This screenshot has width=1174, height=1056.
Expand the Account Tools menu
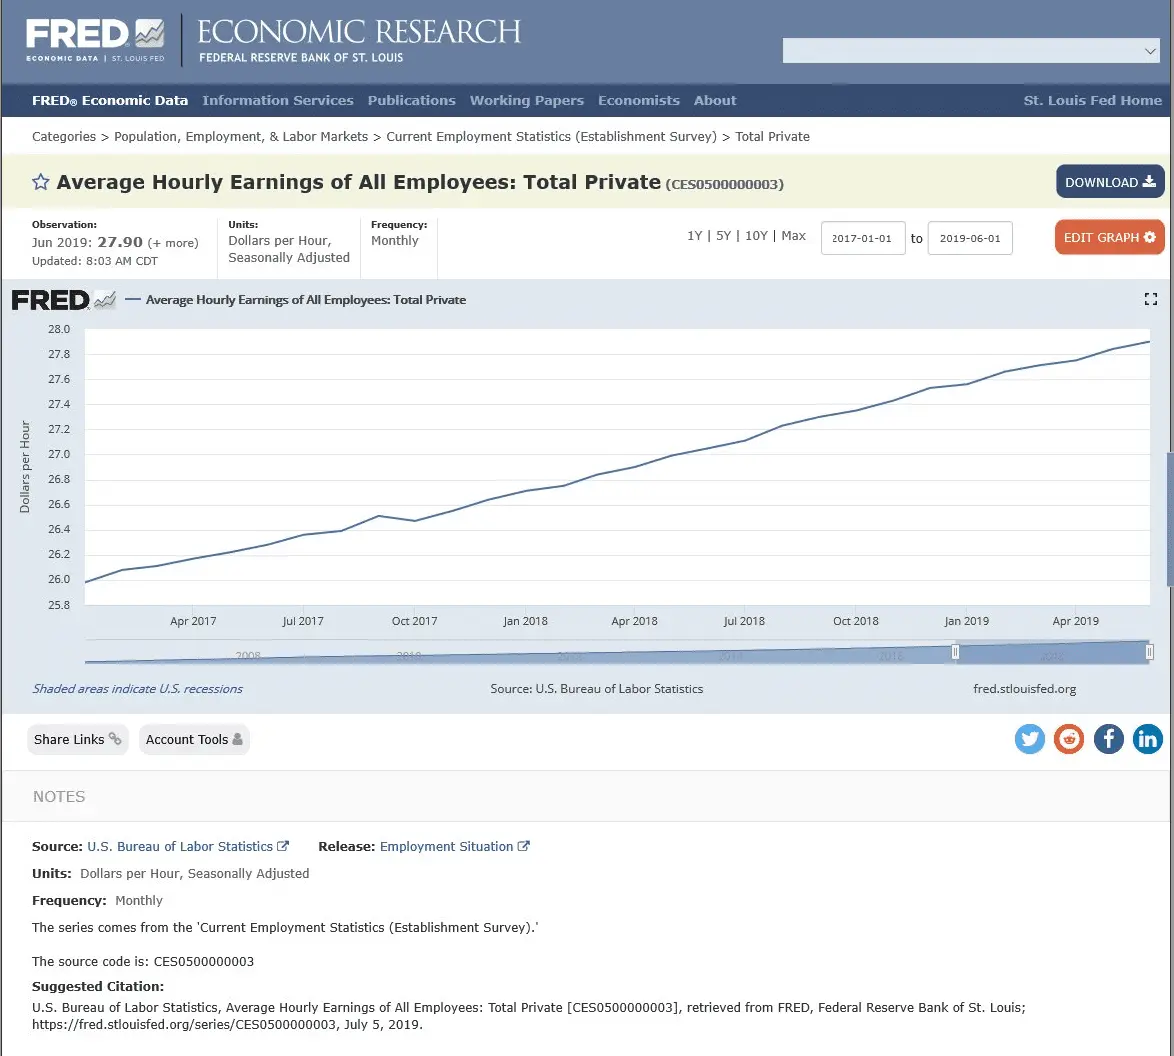tap(194, 739)
